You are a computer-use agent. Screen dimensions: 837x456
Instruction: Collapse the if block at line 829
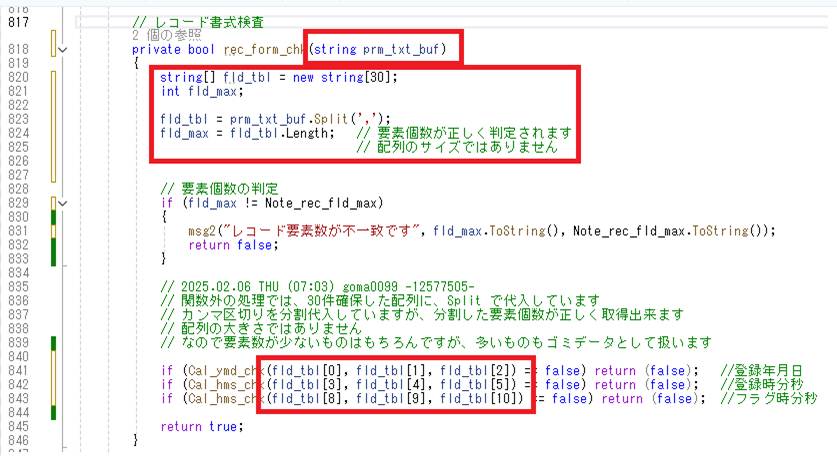63,202
